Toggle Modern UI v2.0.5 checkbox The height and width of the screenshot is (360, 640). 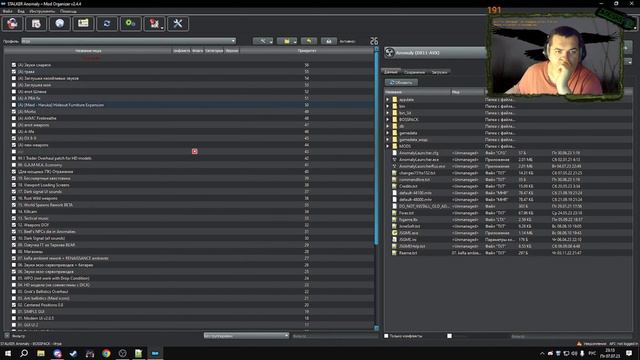click(x=14, y=318)
